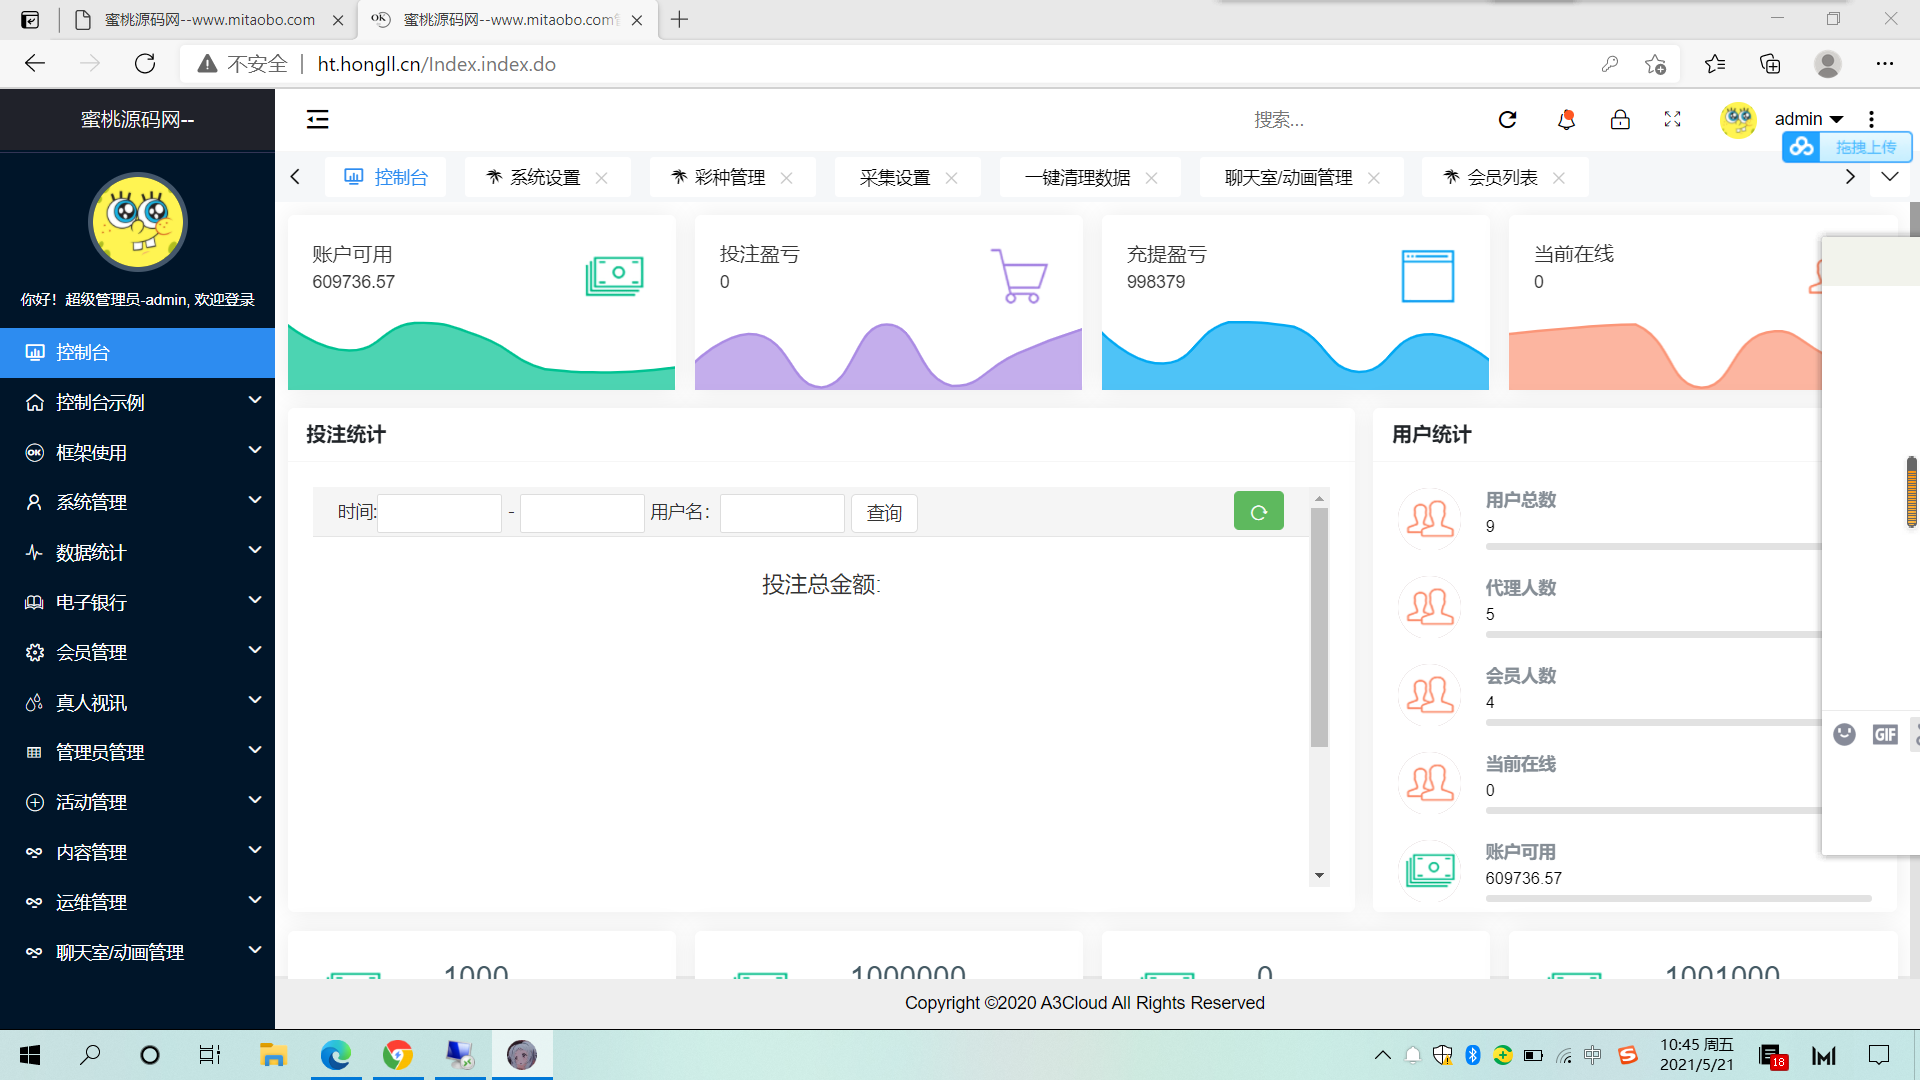
Task: Click the cloud upload 拖拽上传 icon
Action: 1802,147
